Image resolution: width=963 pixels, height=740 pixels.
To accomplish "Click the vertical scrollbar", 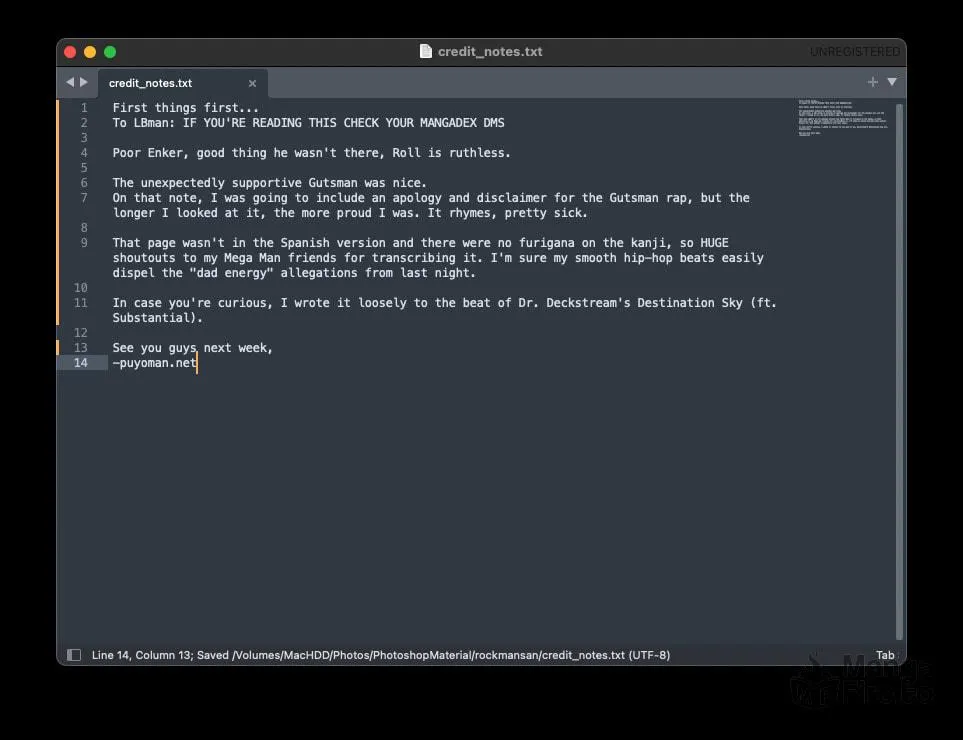I will 899,372.
